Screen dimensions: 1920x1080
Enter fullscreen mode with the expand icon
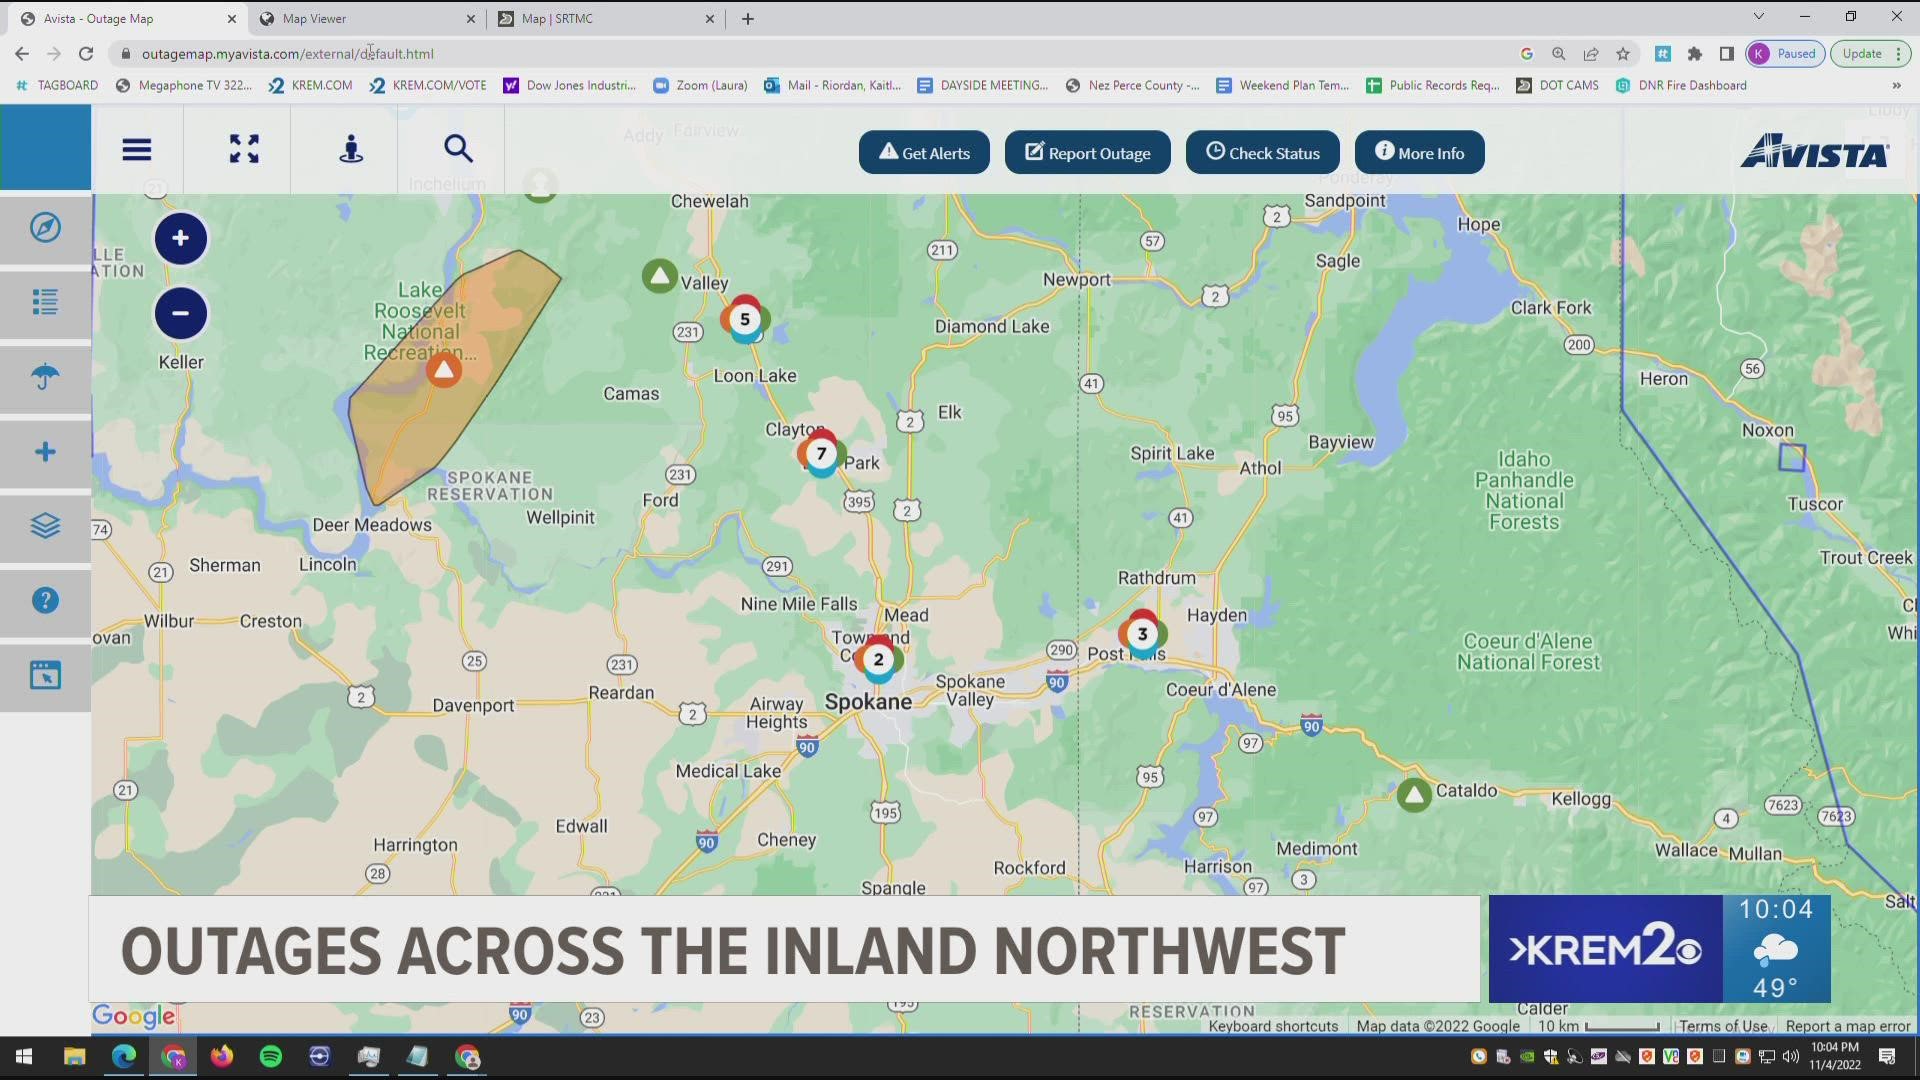(x=243, y=149)
